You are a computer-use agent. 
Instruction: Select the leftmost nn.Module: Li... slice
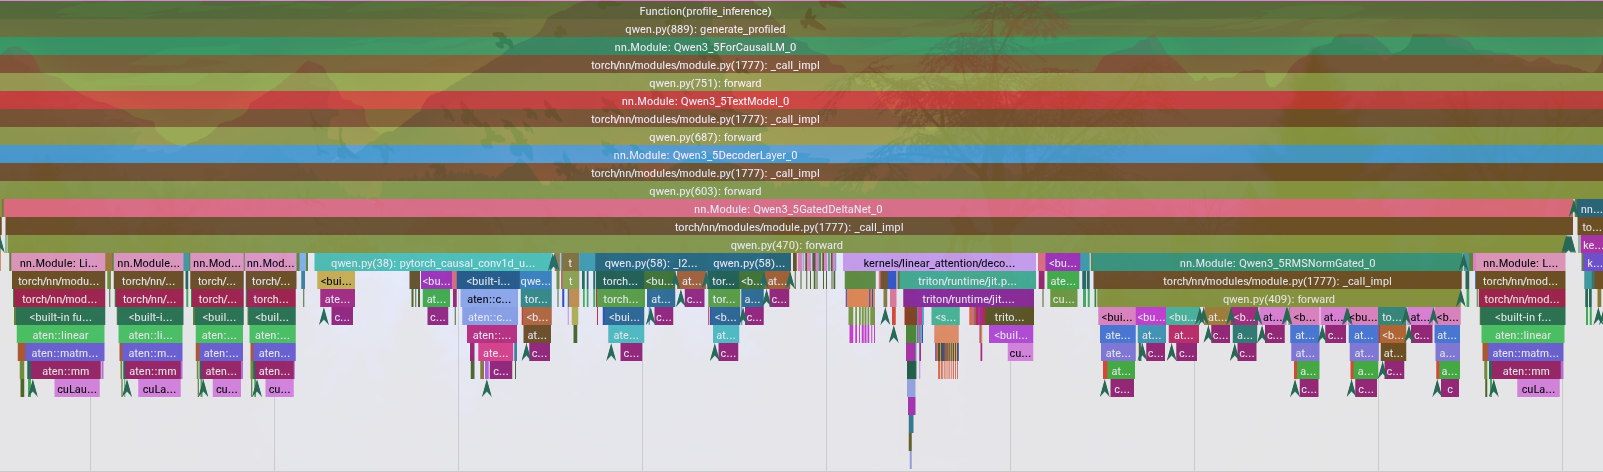click(x=58, y=263)
